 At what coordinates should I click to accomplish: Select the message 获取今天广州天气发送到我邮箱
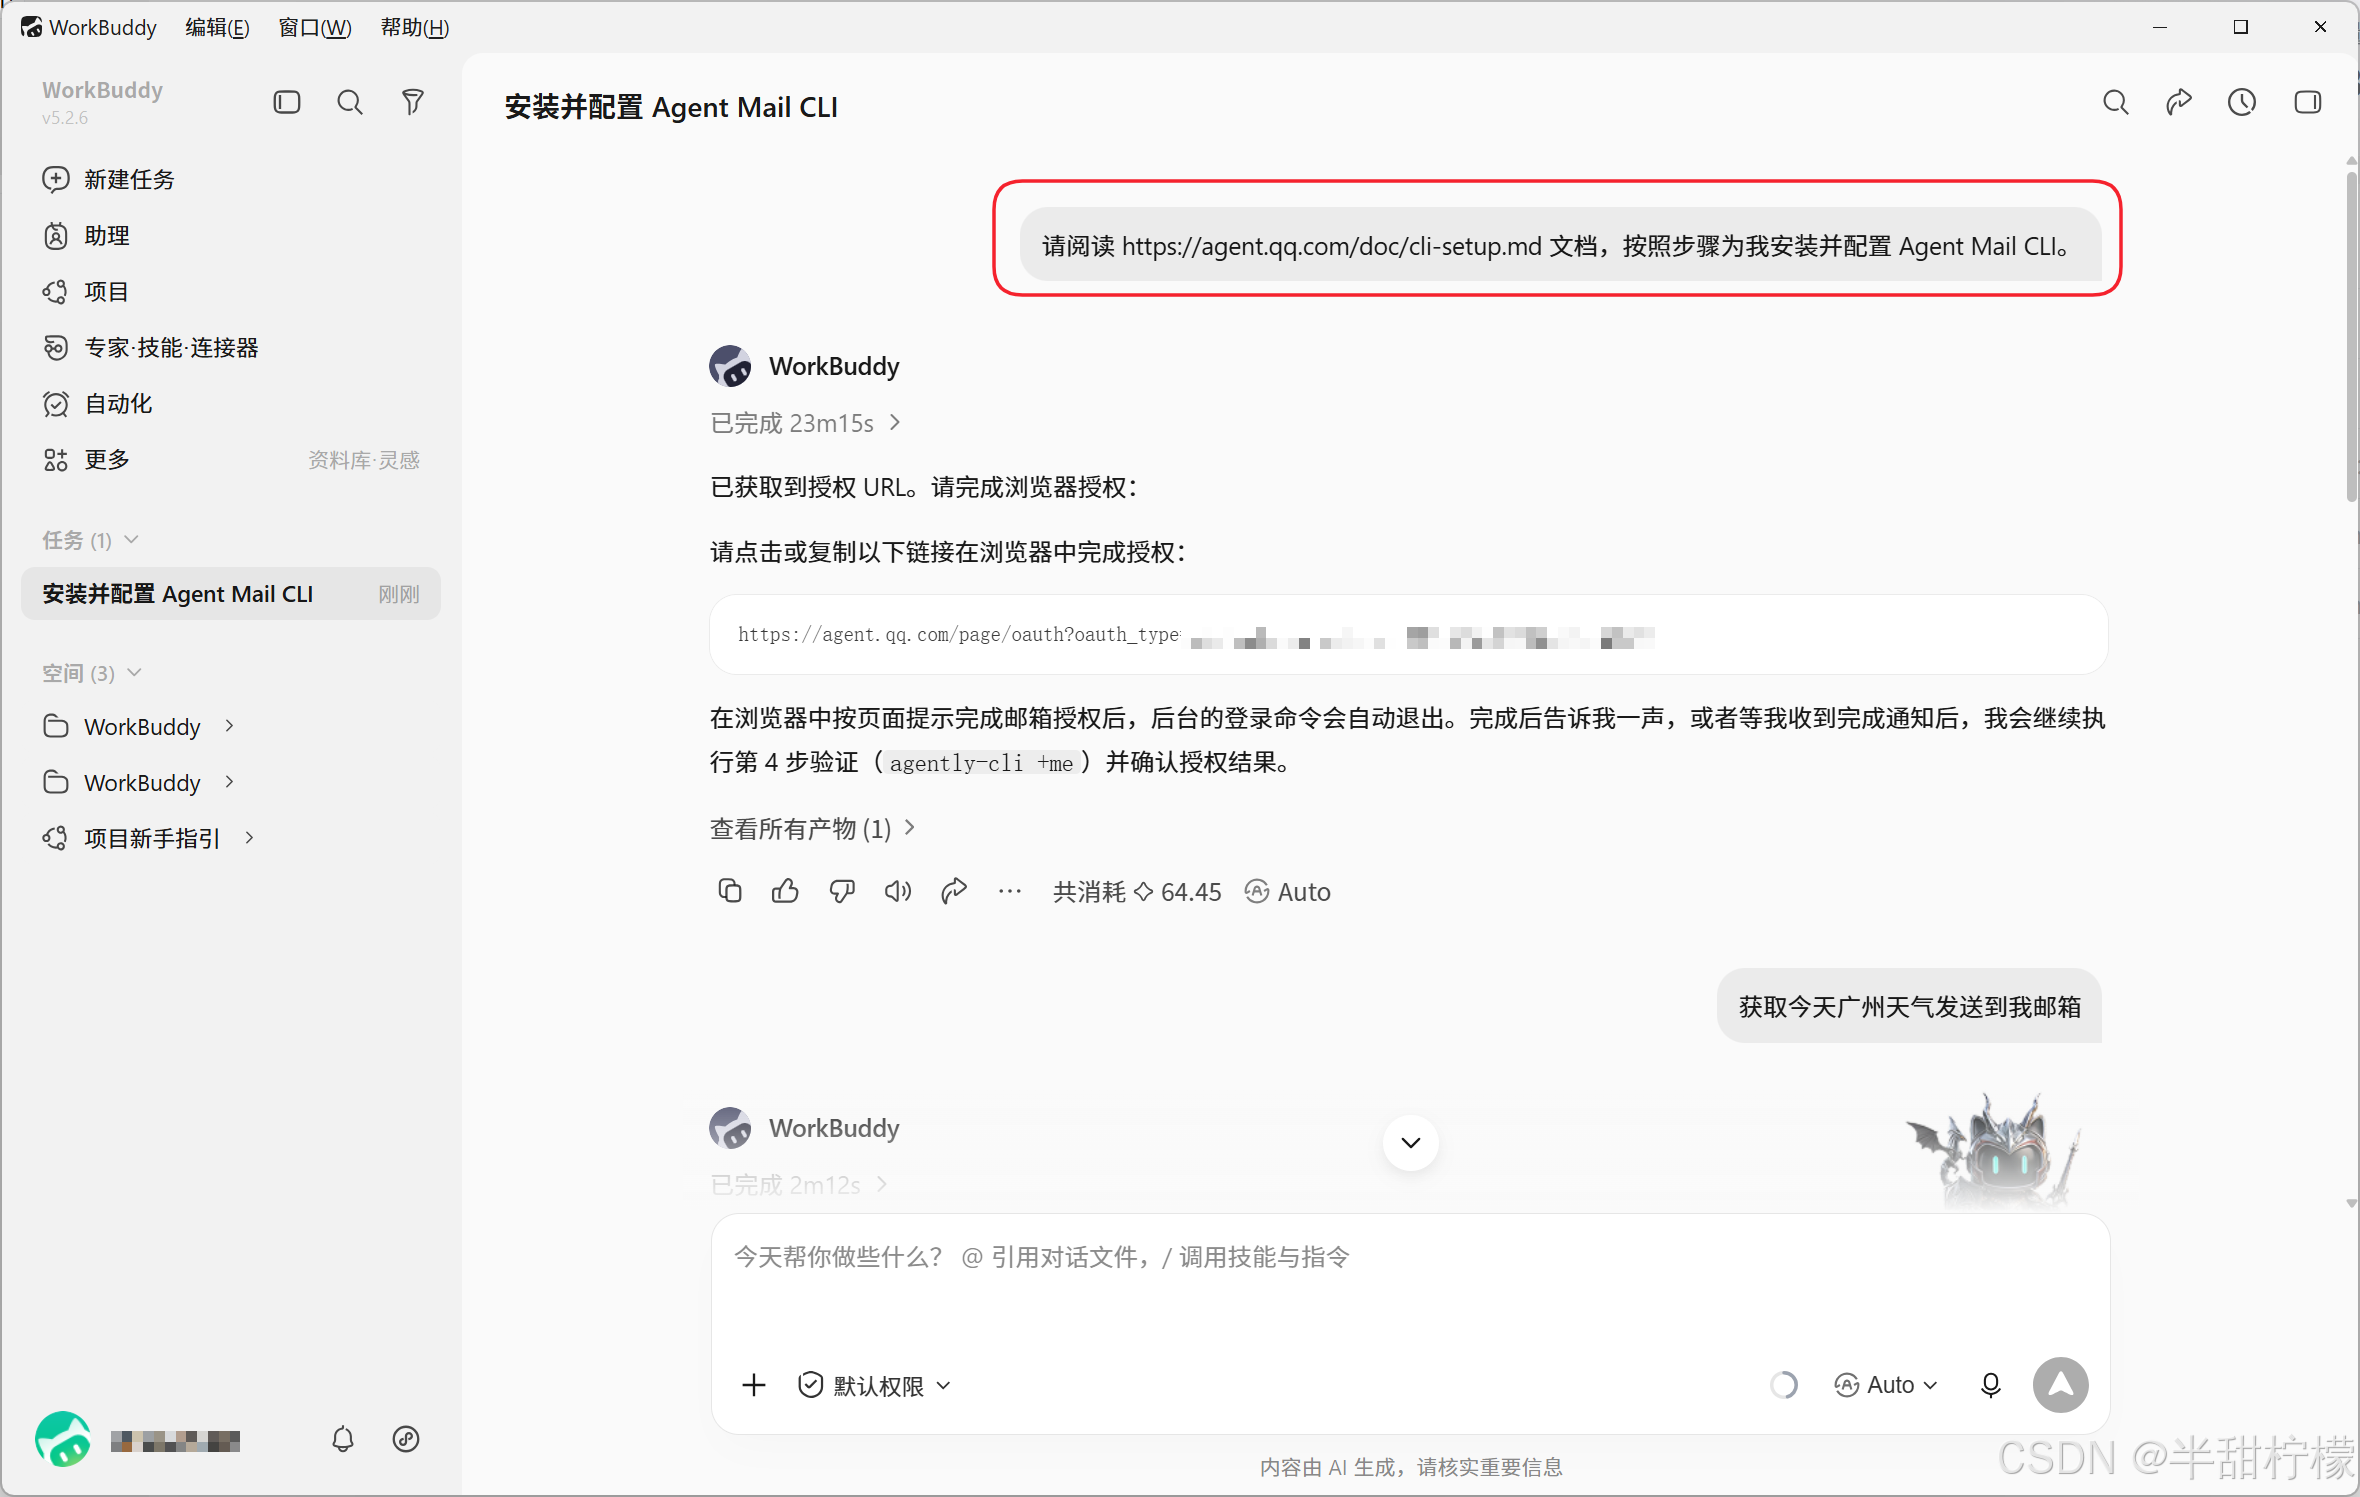pos(1909,1006)
